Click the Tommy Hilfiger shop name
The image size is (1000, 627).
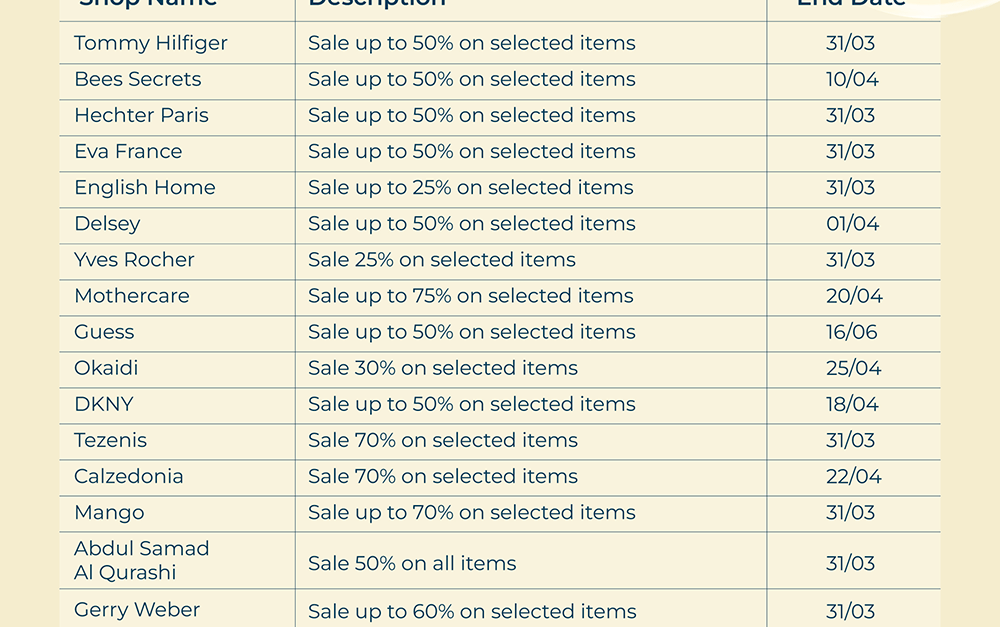[151, 44]
